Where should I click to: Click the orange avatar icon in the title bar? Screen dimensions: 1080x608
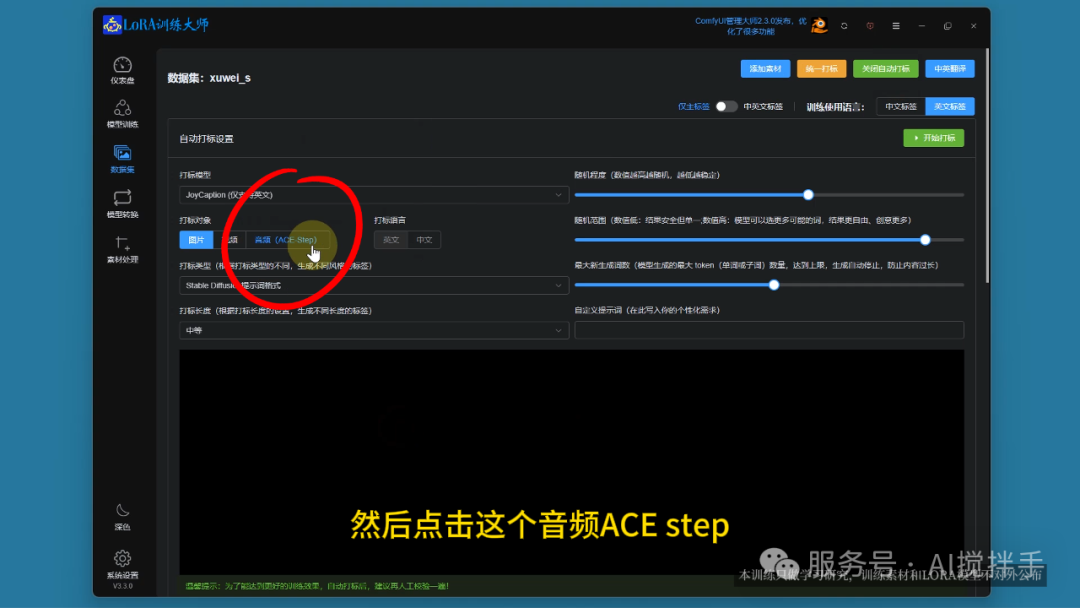(x=819, y=25)
